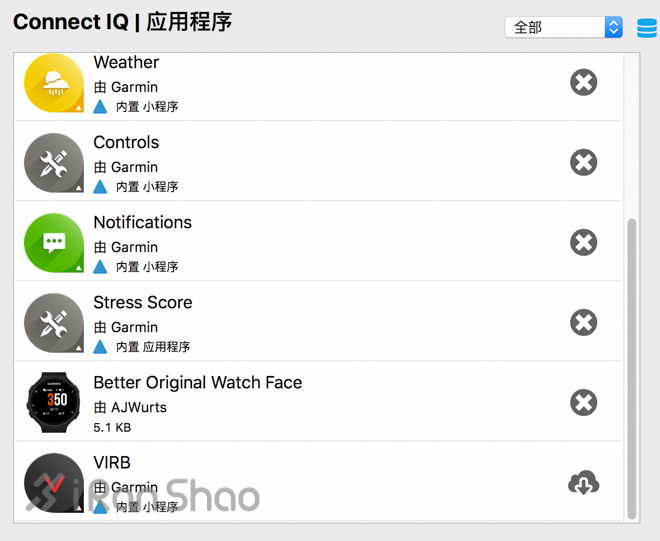Remove the Weather widget with X icon
The height and width of the screenshot is (541, 660).
click(x=583, y=82)
